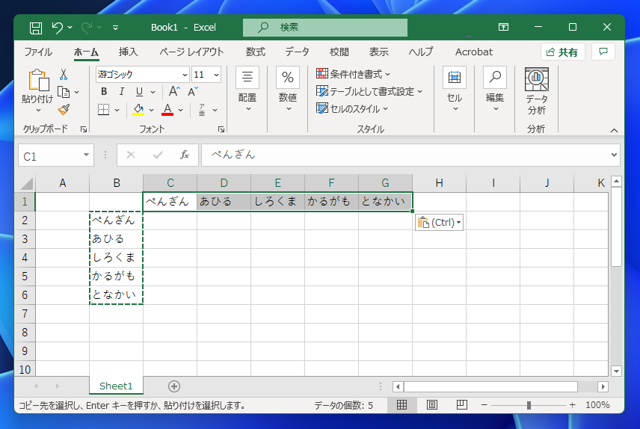Switch to Page Layout view

[x=432, y=405]
